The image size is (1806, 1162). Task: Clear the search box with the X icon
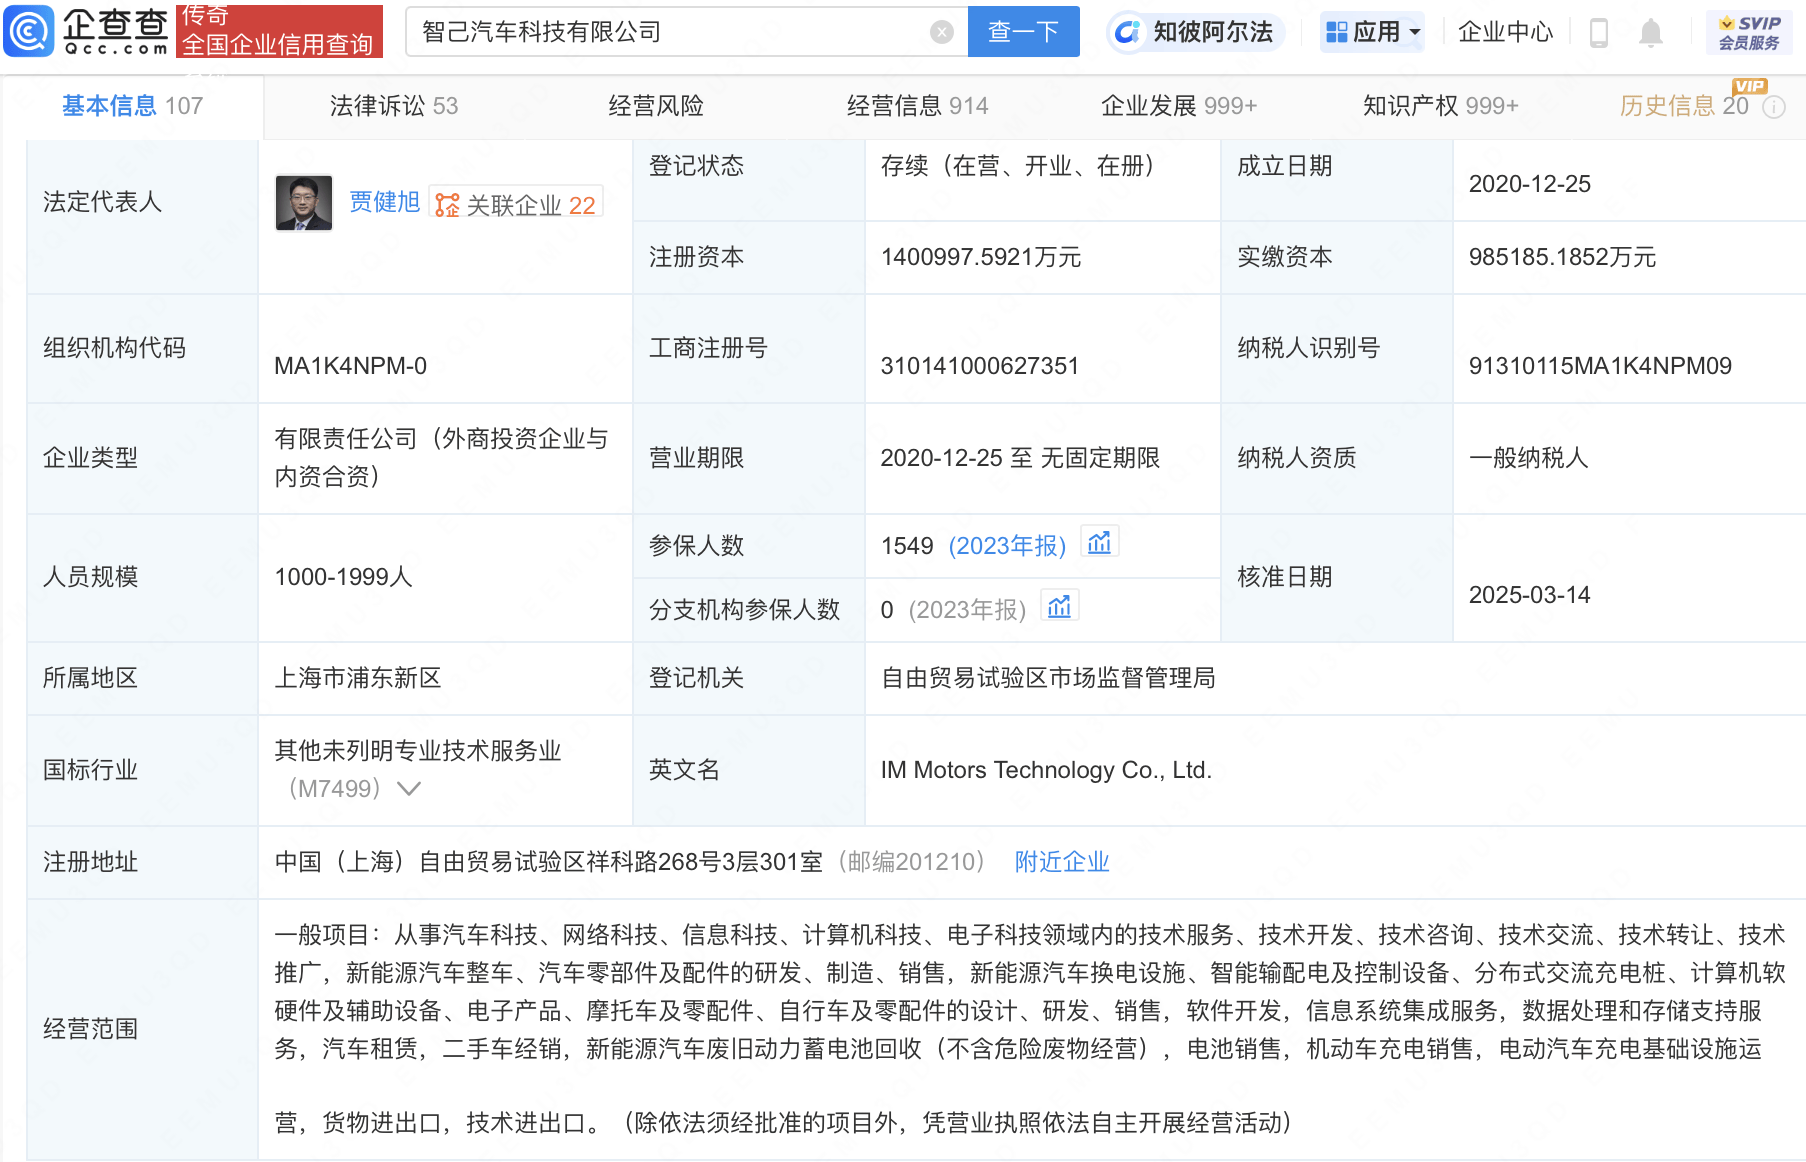pyautogui.click(x=941, y=32)
